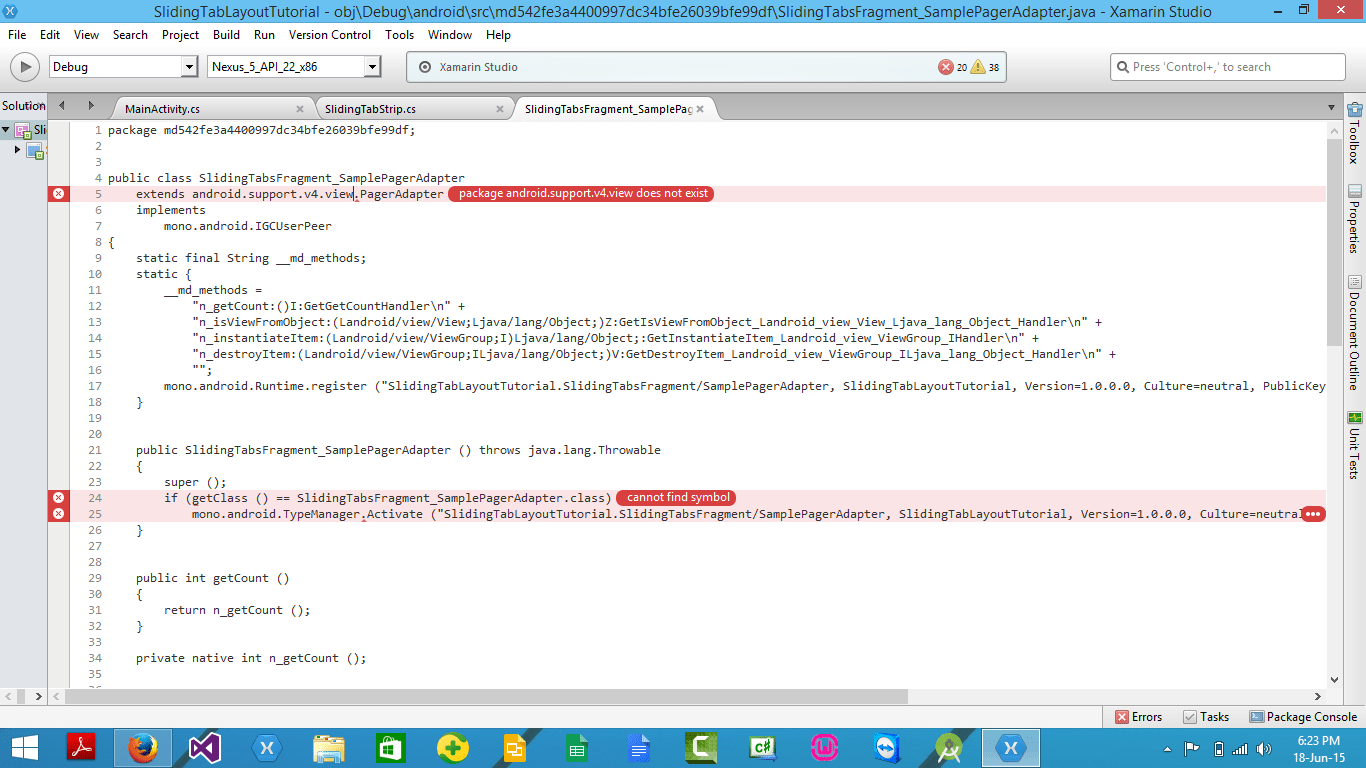Expand the project tree node
This screenshot has width=1366, height=768.
(17, 150)
